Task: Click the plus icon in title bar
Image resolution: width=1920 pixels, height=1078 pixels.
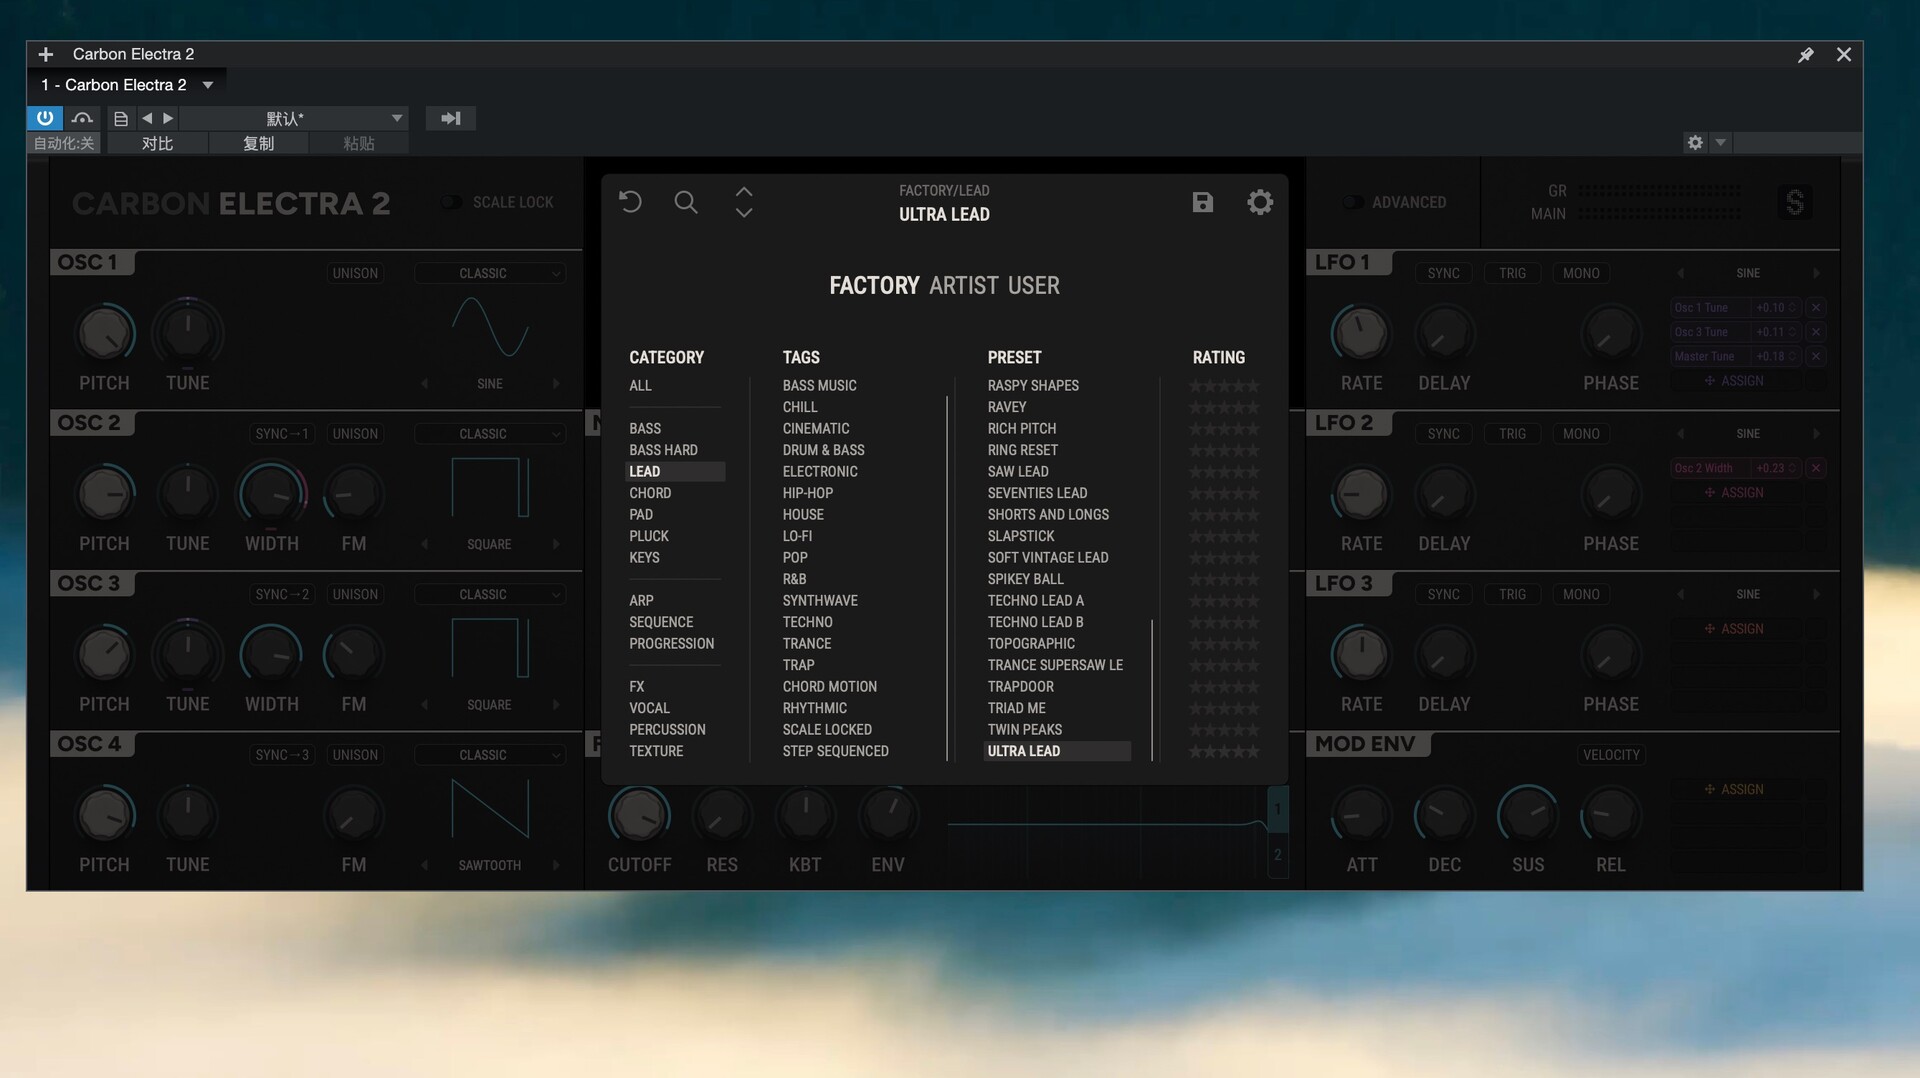Action: point(46,54)
